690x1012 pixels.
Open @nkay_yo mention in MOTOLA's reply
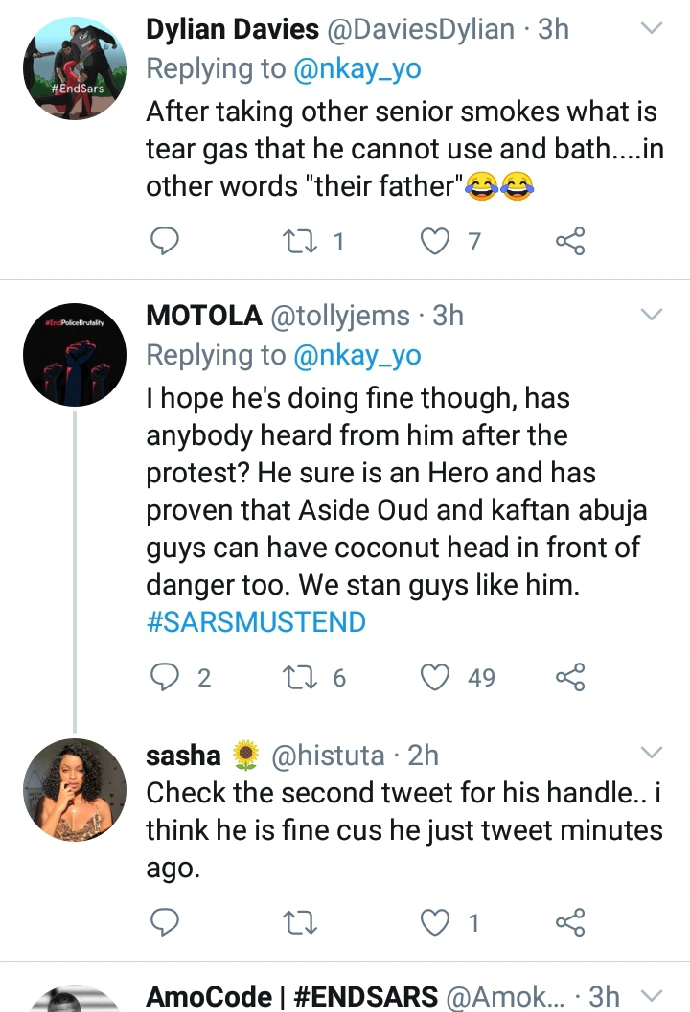click(x=357, y=355)
